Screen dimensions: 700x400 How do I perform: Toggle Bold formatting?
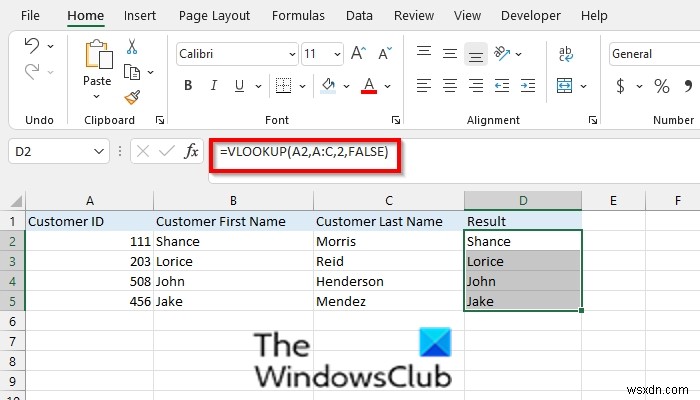point(188,86)
